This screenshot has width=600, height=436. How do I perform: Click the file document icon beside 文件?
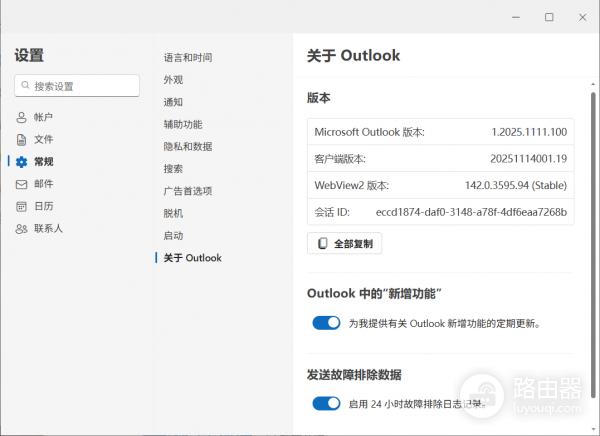pos(21,140)
